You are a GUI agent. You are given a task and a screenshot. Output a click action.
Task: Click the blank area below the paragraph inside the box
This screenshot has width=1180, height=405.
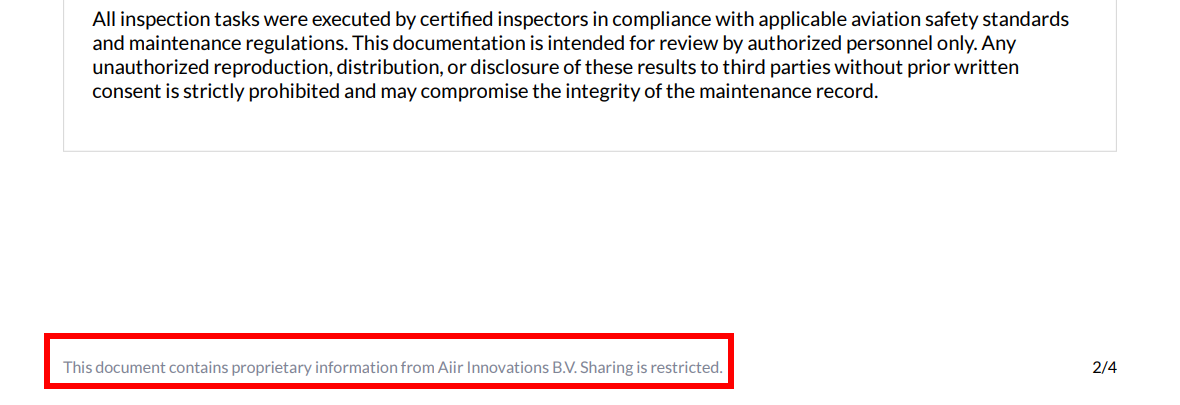coord(589,128)
